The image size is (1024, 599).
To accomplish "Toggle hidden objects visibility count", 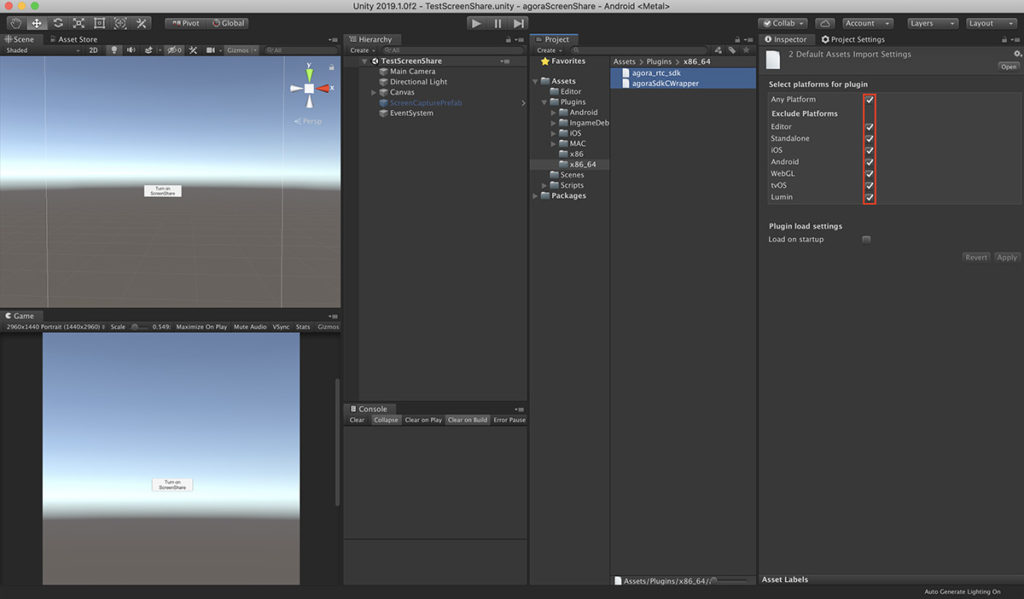I will [x=174, y=50].
